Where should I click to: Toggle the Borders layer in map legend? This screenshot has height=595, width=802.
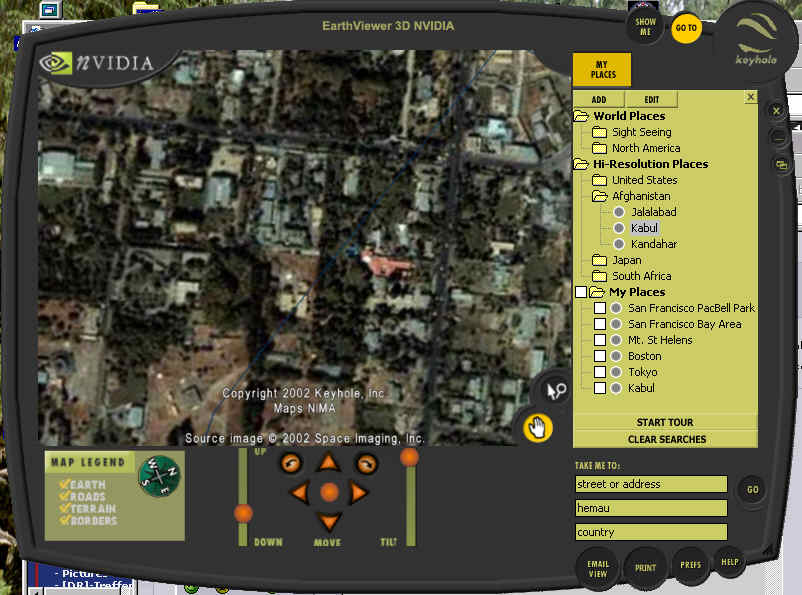(x=88, y=521)
